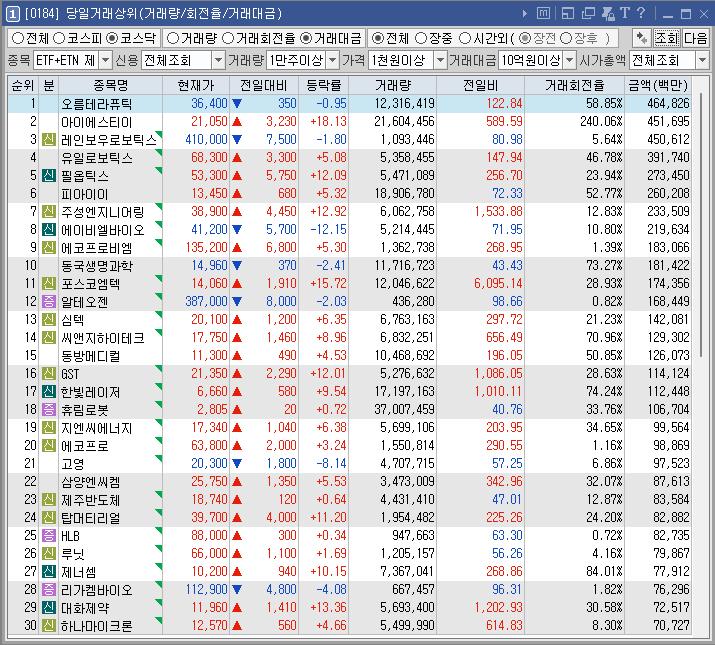This screenshot has height=645, width=715.
Task: Click the dark 신 badge beside 에이비엘바이오
Action: (49, 229)
